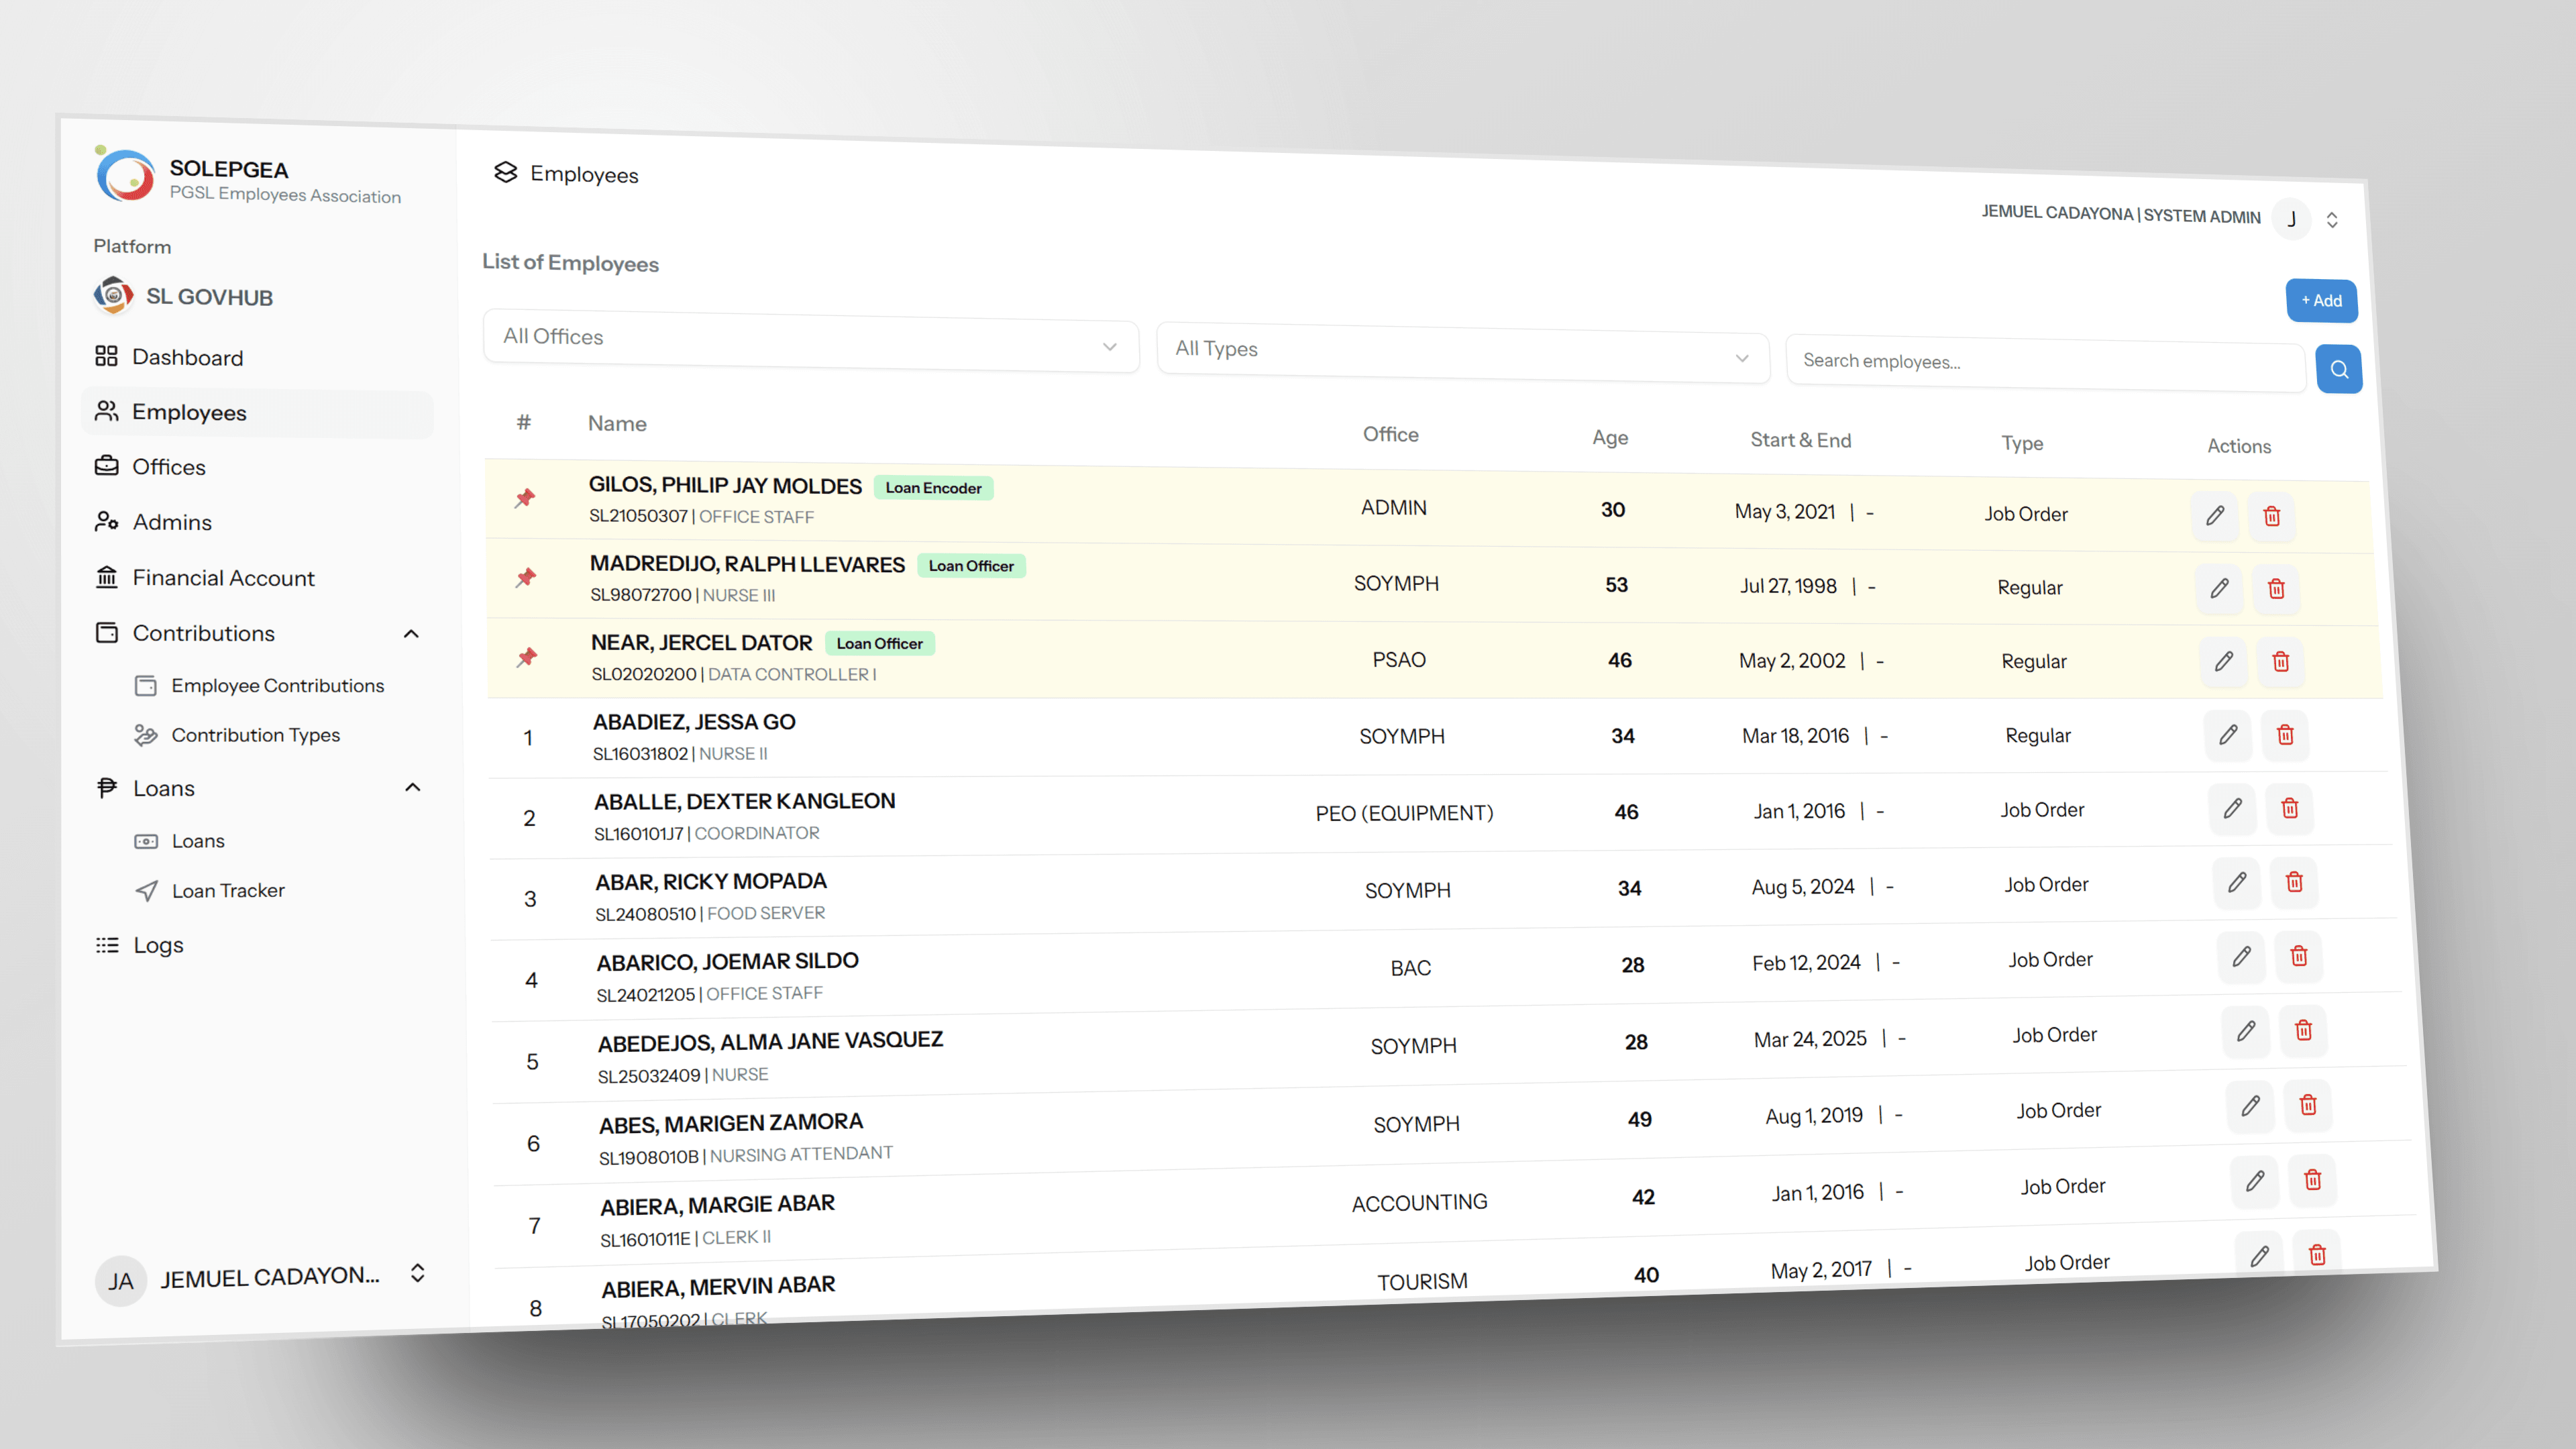Click the PEO (EQUIPMENT) office cell
The width and height of the screenshot is (2576, 1449).
(x=1404, y=813)
